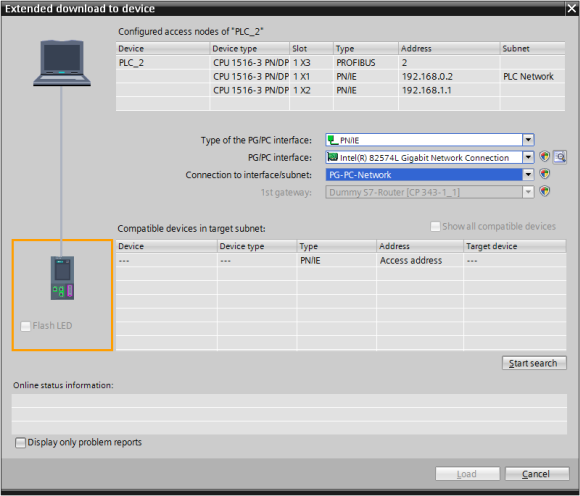Open the PG/PC interface dropdown arrow
580x496 pixels.
point(528,157)
